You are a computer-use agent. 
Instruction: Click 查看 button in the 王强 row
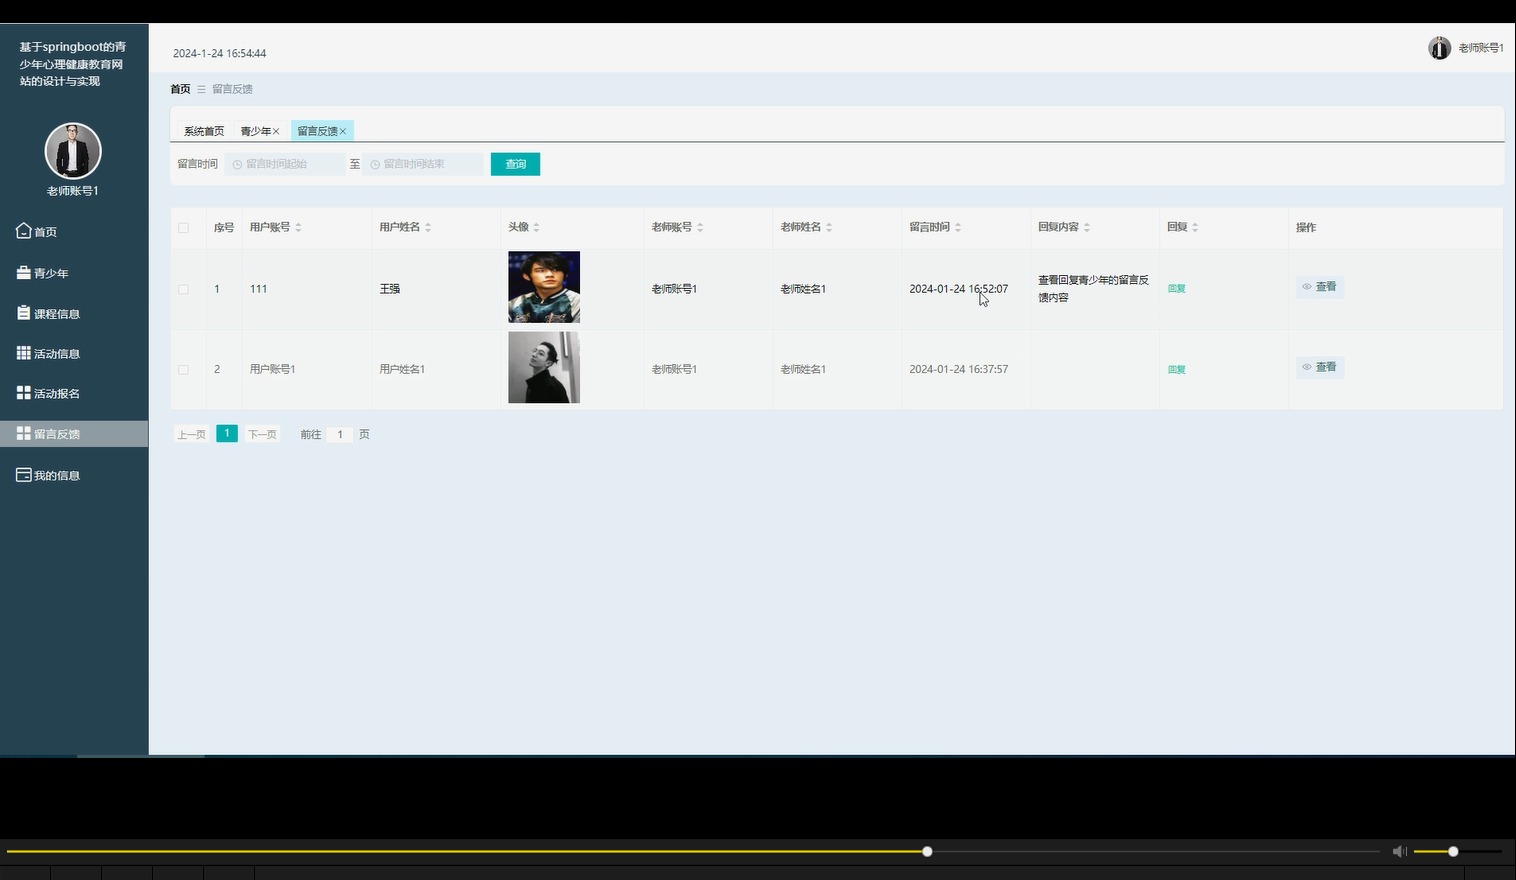(x=1320, y=287)
